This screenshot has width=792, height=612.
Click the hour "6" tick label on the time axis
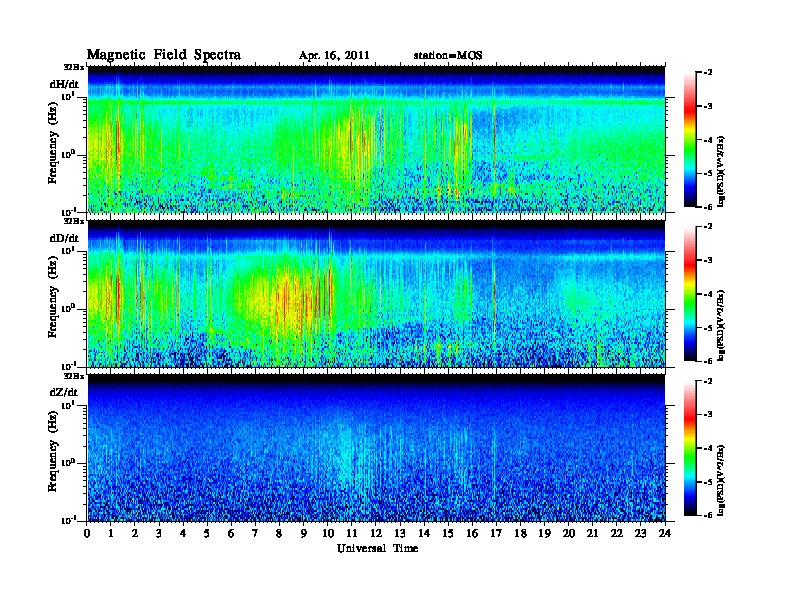231,533
